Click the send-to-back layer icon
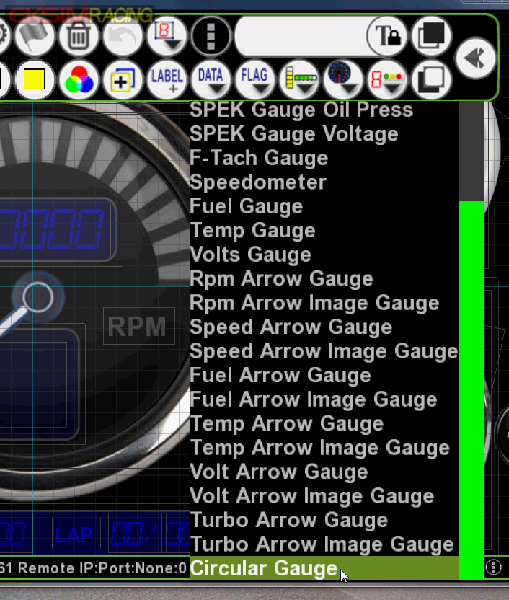This screenshot has height=600, width=509. pos(431,80)
